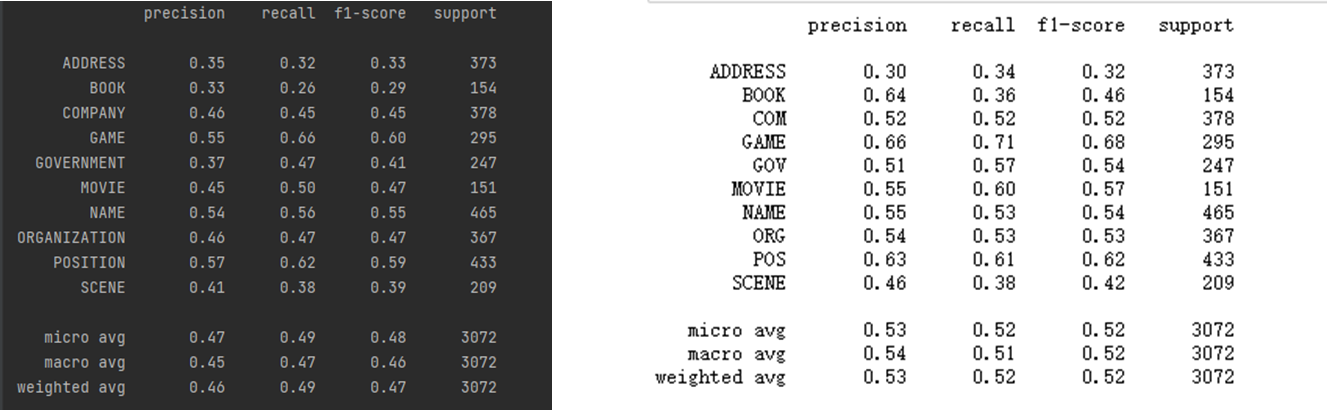Click macro avg label in white table
1327x410 pixels.
(736, 354)
